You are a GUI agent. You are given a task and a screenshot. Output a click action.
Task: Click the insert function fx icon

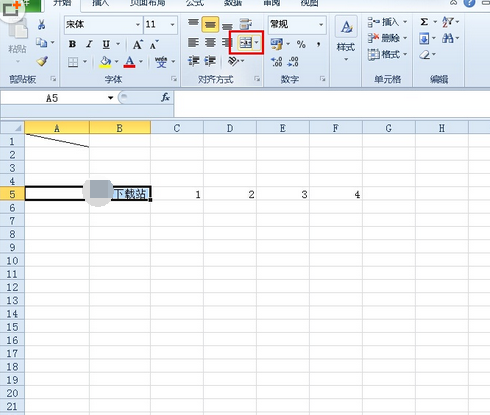pos(165,97)
